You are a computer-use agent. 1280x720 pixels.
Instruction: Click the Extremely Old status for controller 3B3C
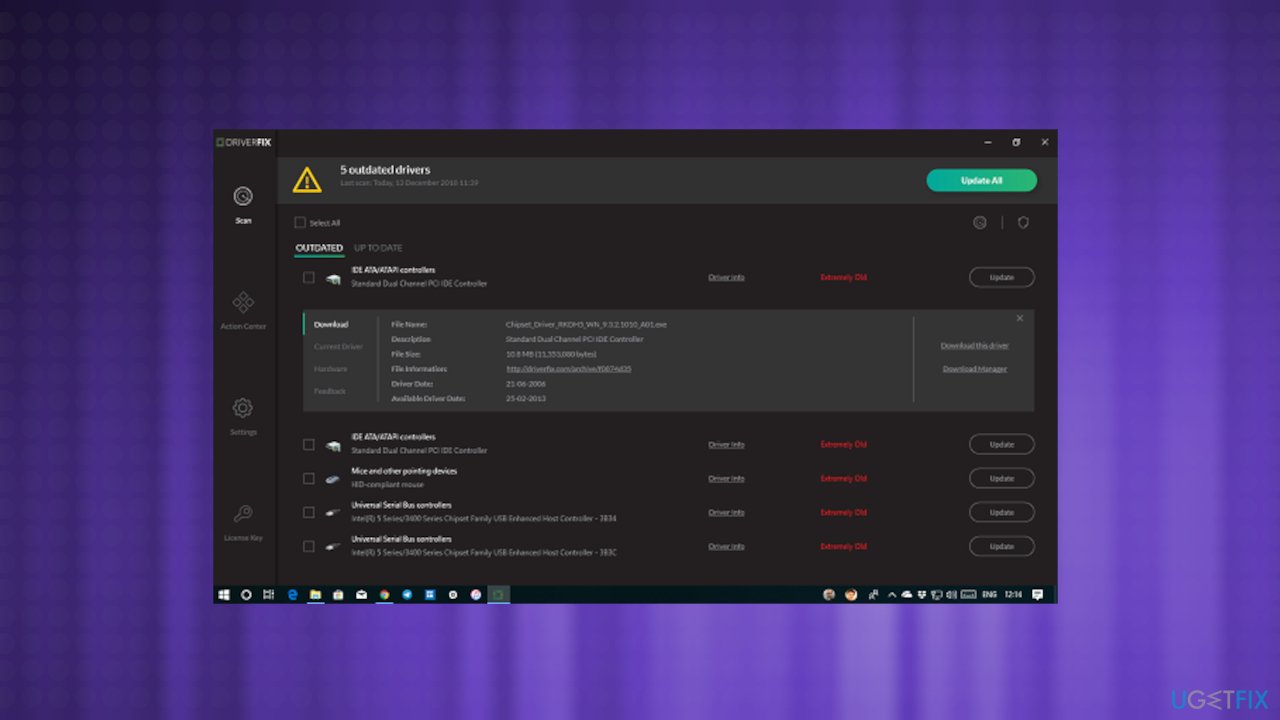(x=844, y=547)
